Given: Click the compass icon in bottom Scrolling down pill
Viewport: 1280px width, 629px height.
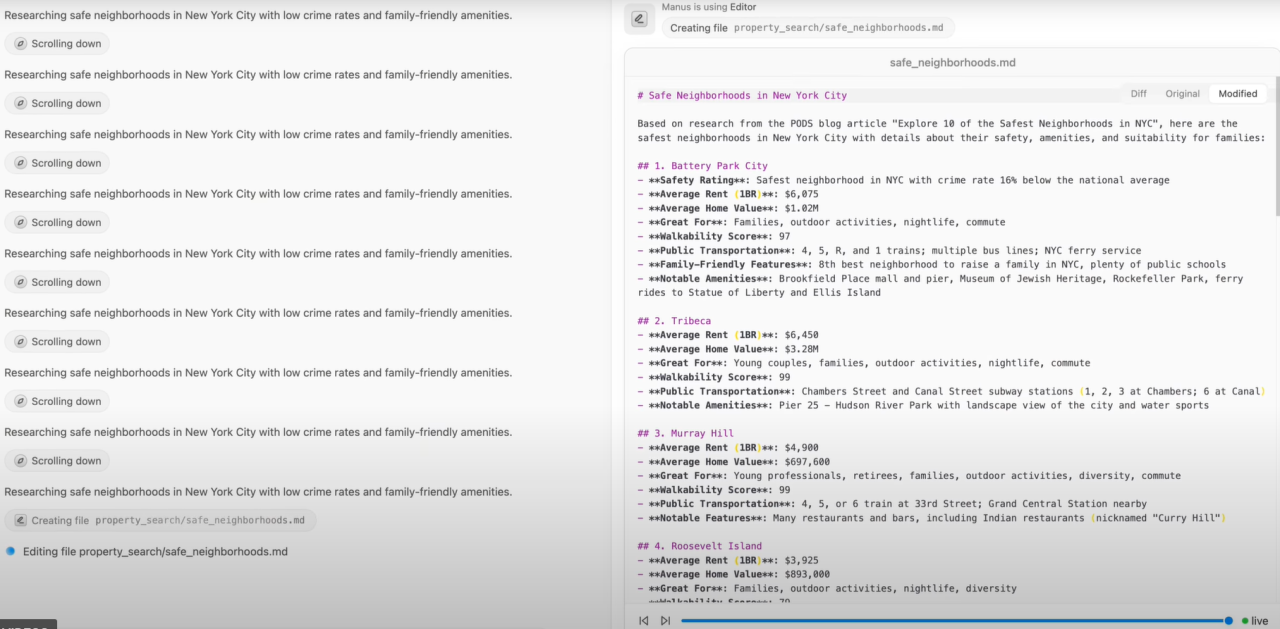Looking at the screenshot, I should [x=20, y=461].
